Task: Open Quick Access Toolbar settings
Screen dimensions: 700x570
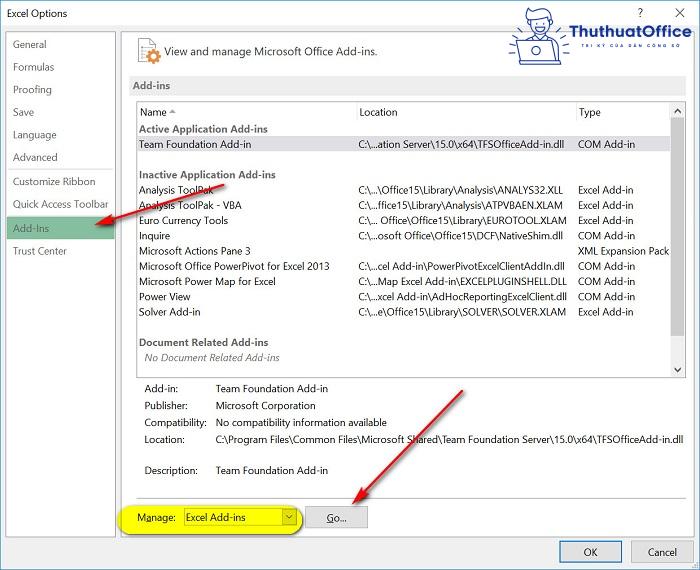Action: point(60,204)
